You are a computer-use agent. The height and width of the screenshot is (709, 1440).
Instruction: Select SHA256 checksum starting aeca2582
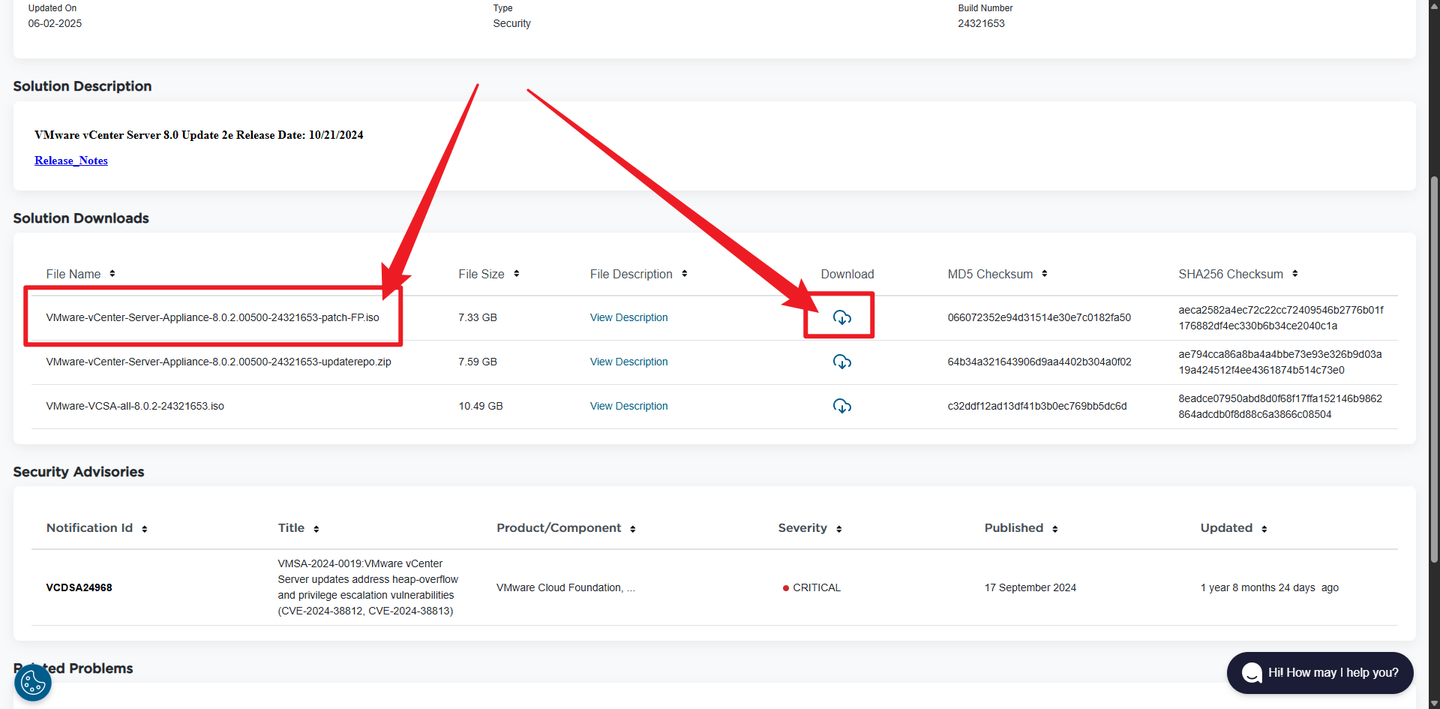(x=1281, y=318)
